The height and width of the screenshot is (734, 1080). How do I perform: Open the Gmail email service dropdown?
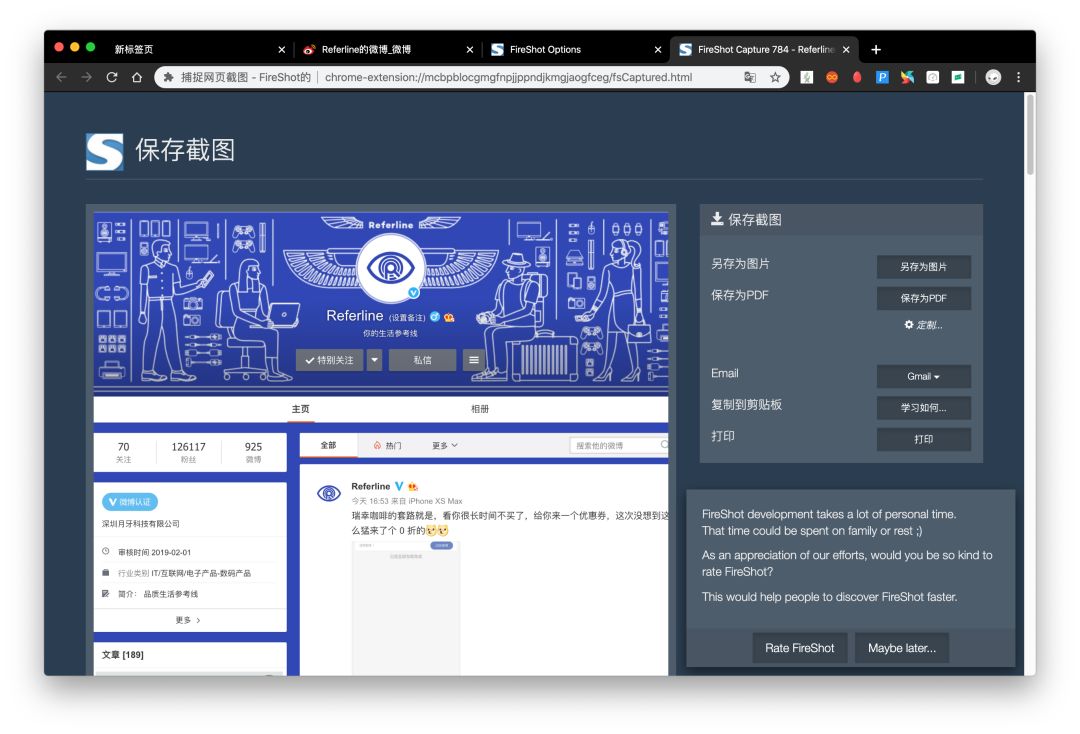922,376
